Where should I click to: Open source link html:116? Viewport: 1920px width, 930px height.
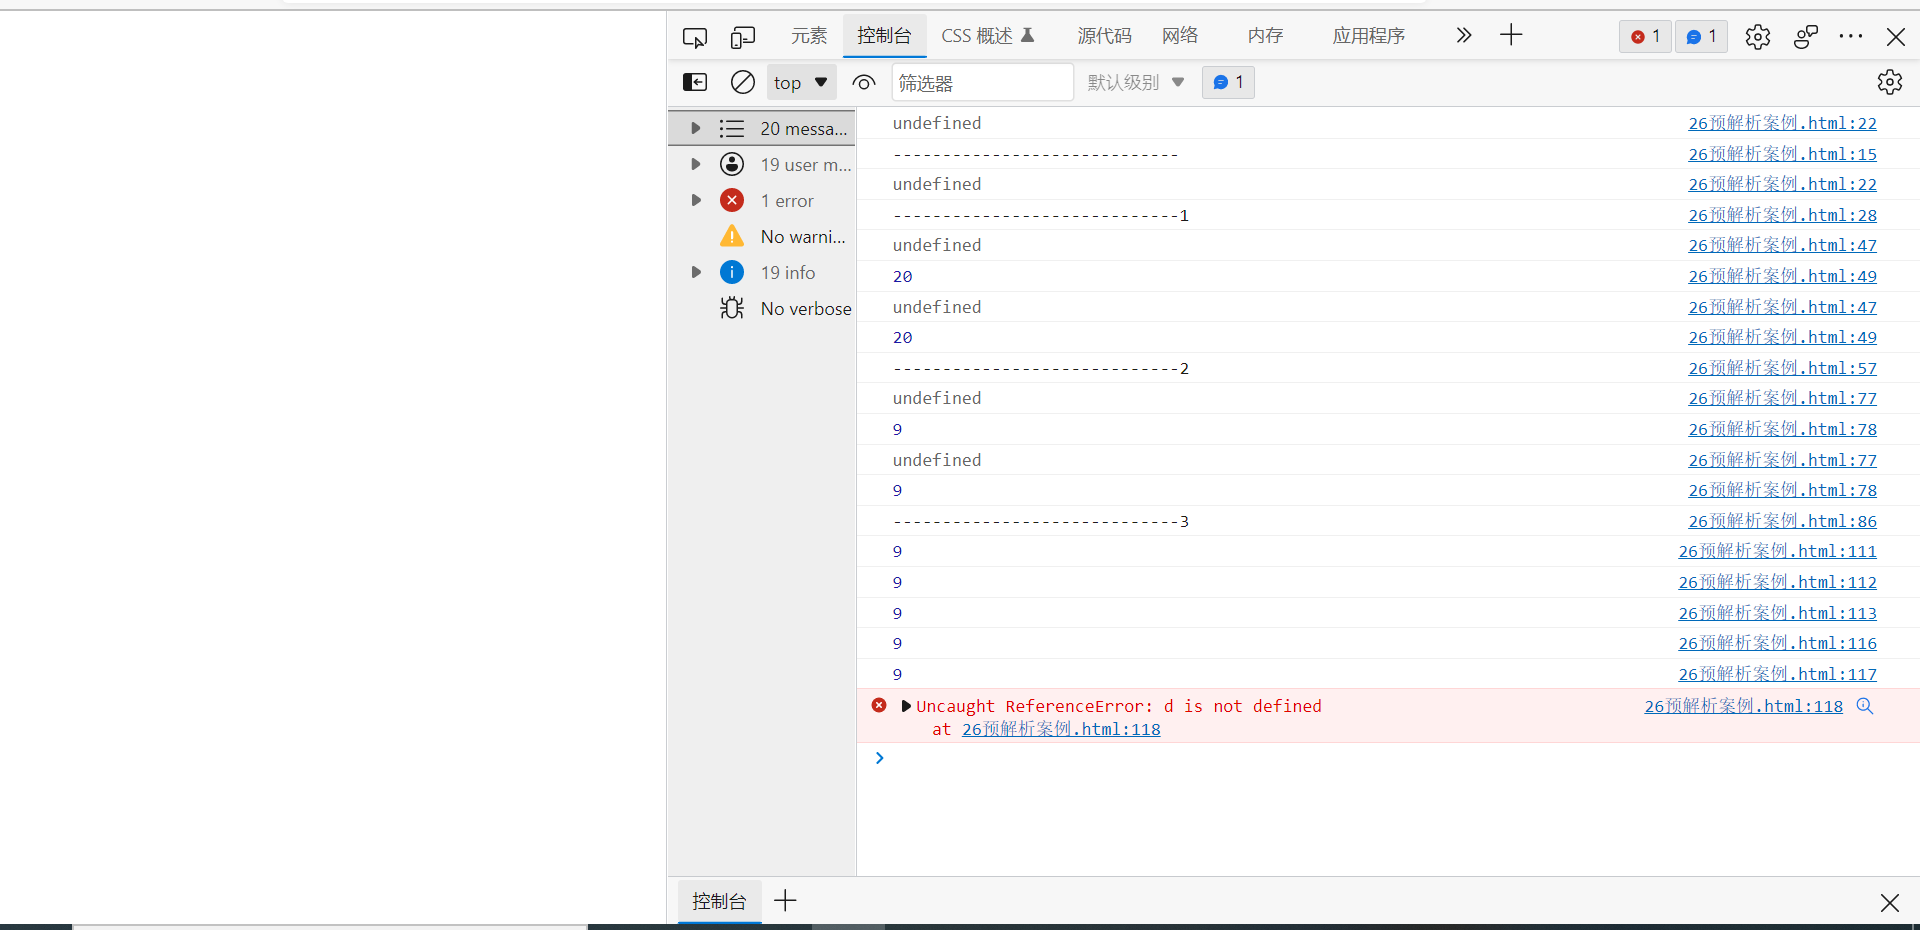[1777, 643]
